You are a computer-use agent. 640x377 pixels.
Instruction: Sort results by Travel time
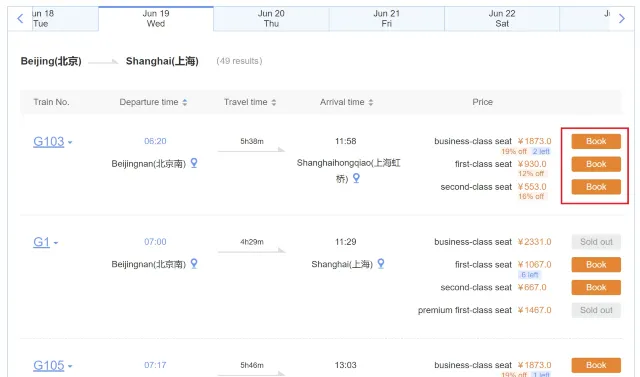pyautogui.click(x=250, y=102)
